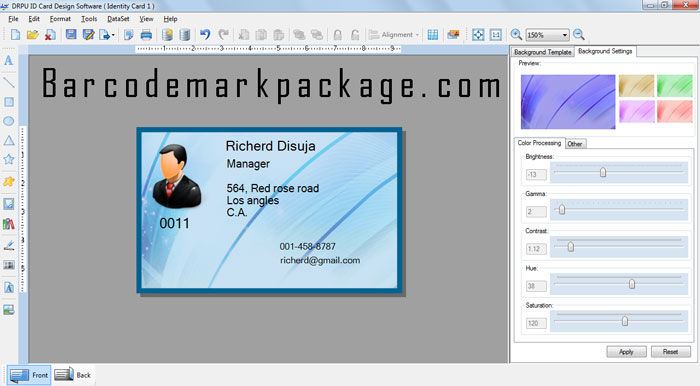This screenshot has width=700, height=386.
Task: Print the card using printer icon
Action: coord(146,35)
